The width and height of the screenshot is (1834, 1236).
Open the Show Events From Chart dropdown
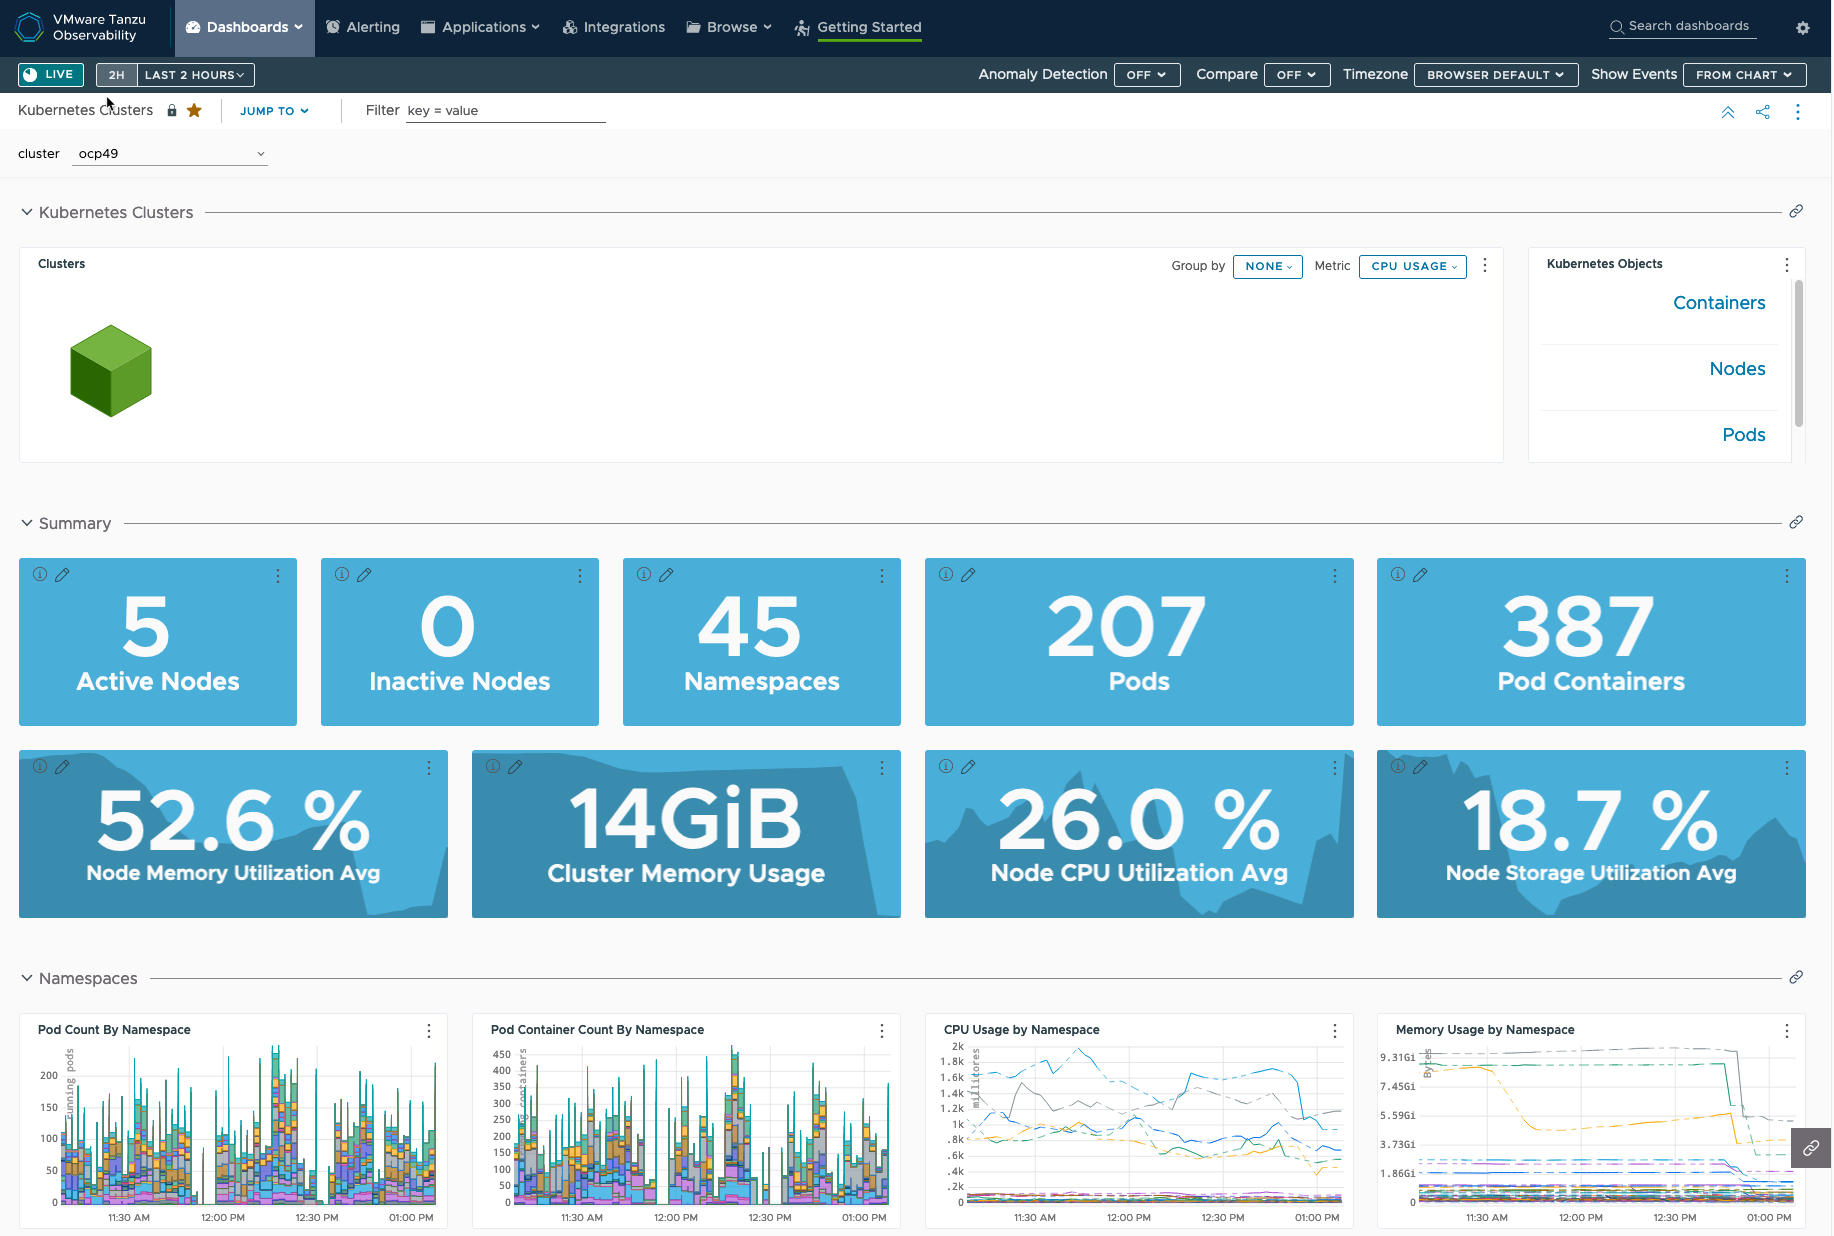[1745, 75]
